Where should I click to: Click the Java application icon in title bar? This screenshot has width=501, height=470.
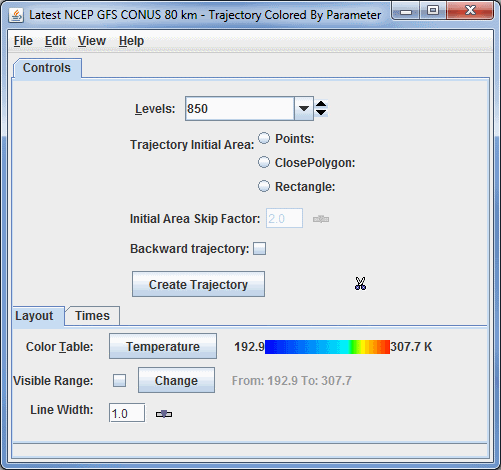click(x=16, y=15)
